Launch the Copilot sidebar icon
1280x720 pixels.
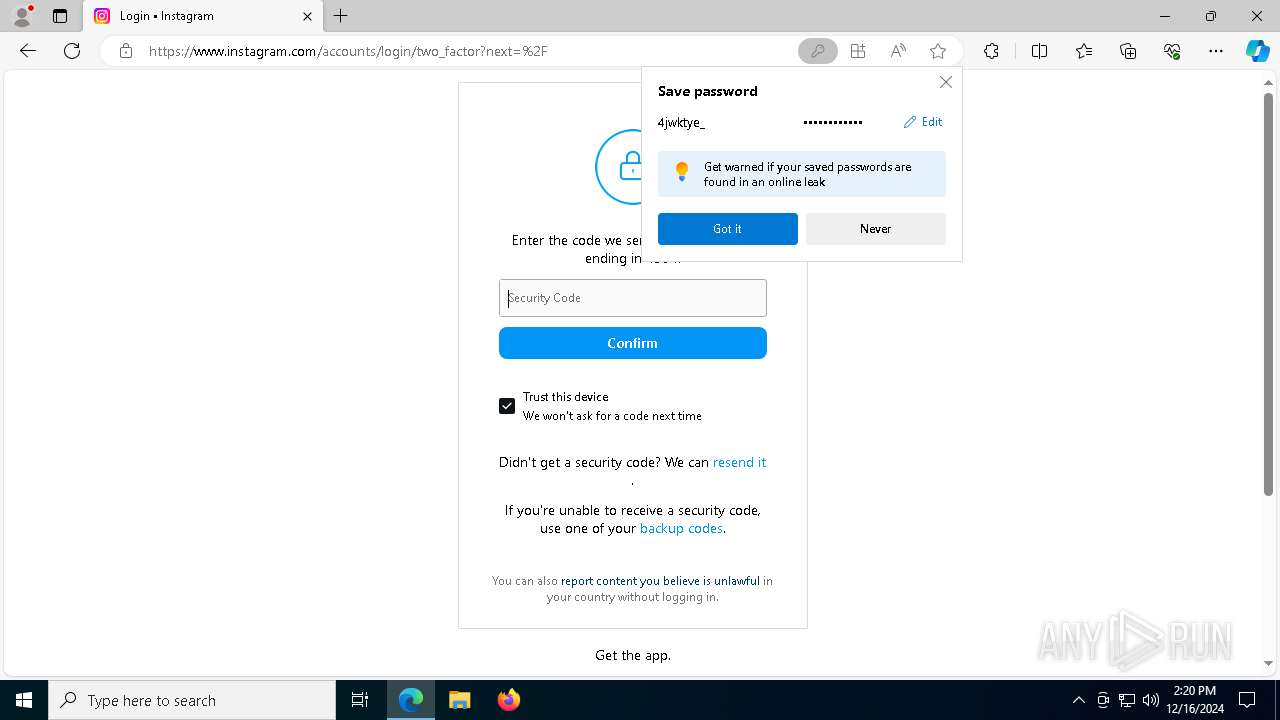pyautogui.click(x=1257, y=51)
